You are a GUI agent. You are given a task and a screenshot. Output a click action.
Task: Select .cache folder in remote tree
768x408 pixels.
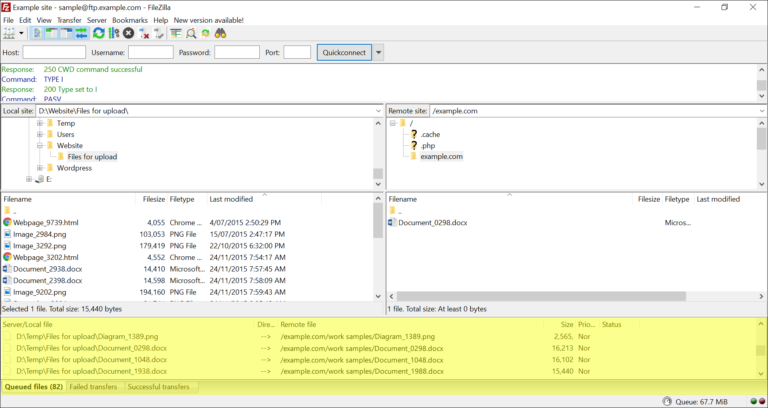coord(430,134)
